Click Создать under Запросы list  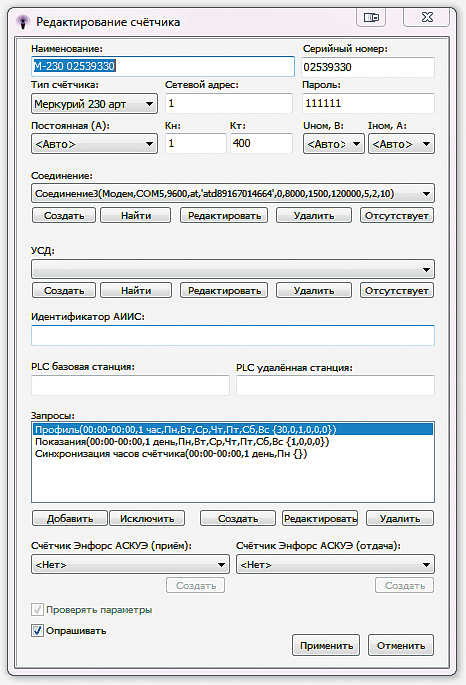[x=238, y=519]
